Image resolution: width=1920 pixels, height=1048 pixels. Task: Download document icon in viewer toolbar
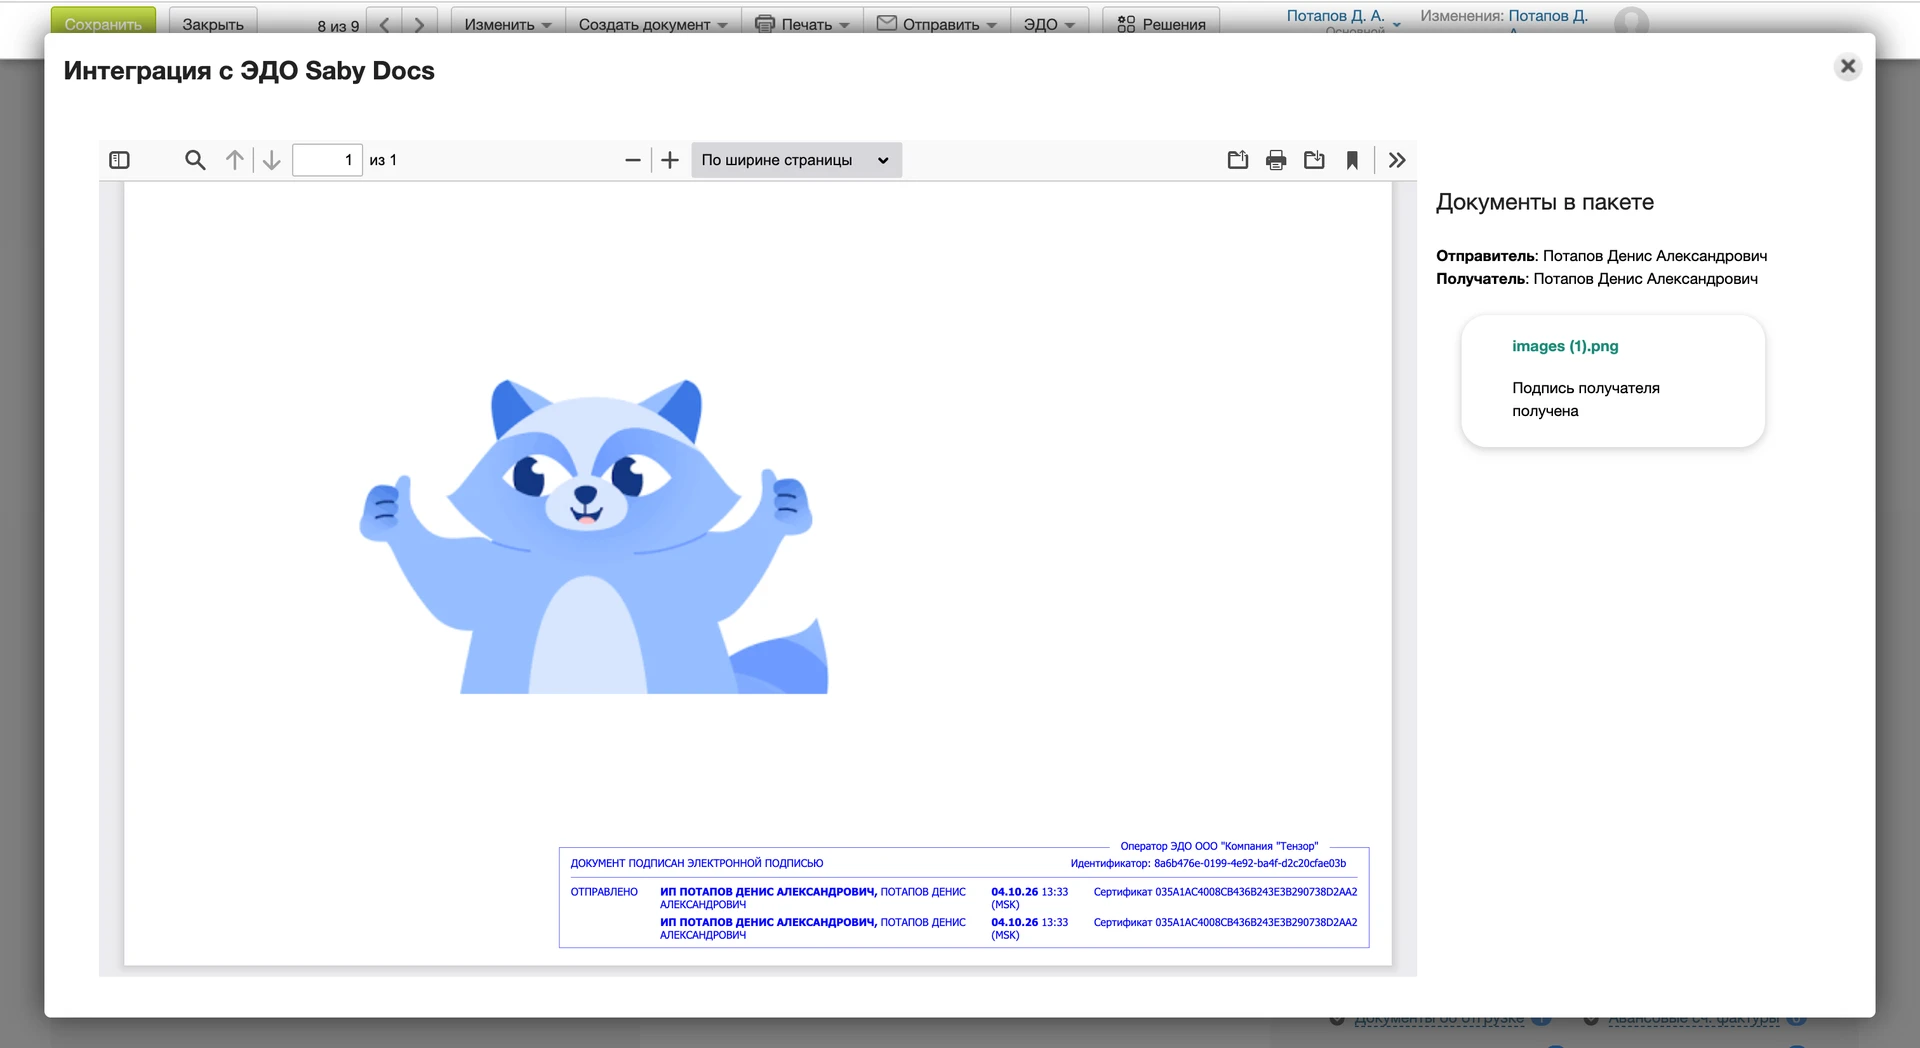1314,160
